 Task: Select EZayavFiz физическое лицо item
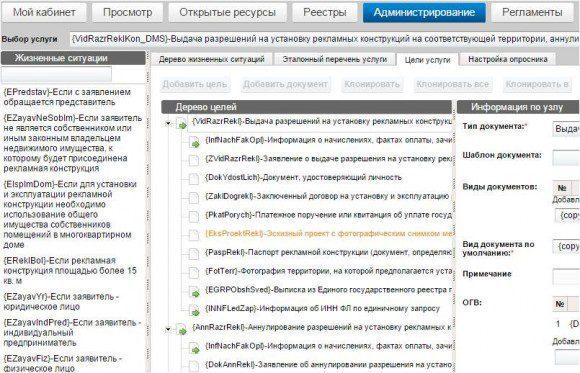(x=63, y=363)
